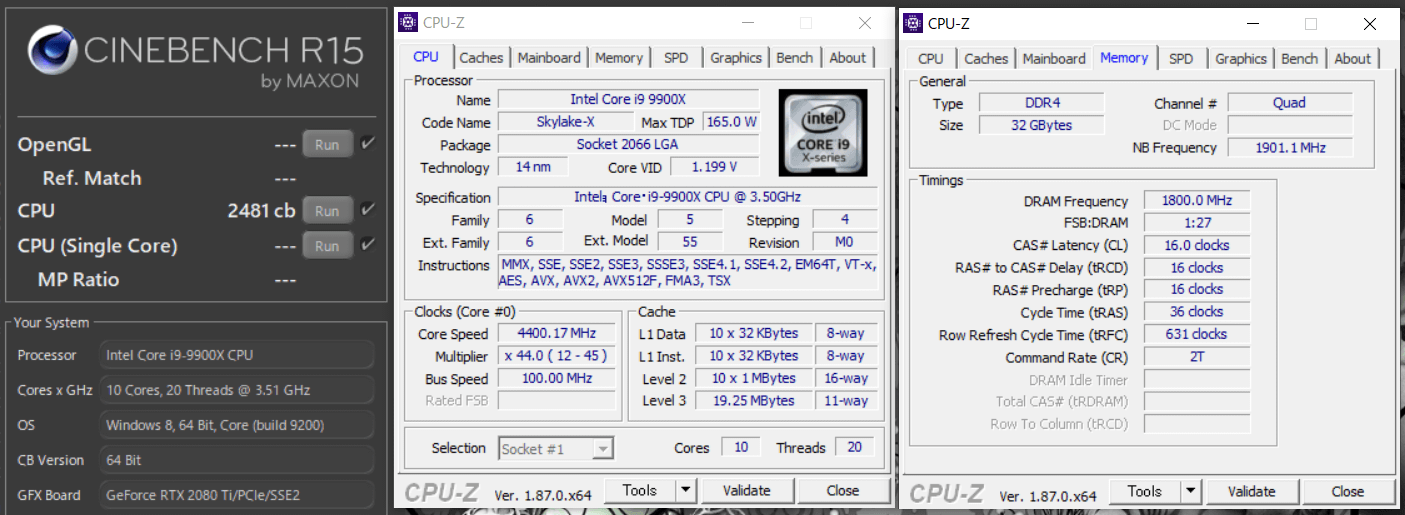Run the OpenGL benchmark
The height and width of the screenshot is (515, 1405).
pos(327,145)
